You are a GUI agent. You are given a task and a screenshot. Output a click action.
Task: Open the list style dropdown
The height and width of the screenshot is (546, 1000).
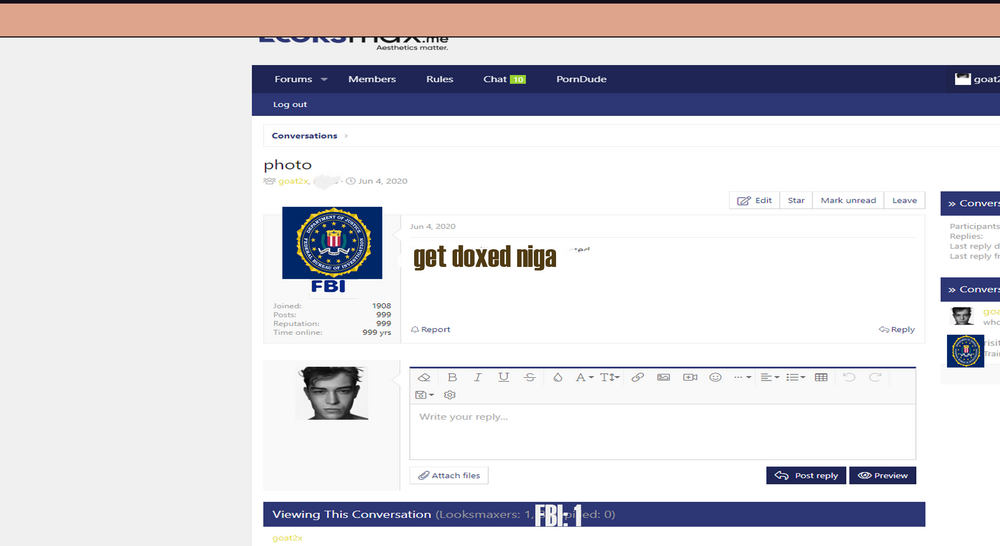pyautogui.click(x=795, y=378)
